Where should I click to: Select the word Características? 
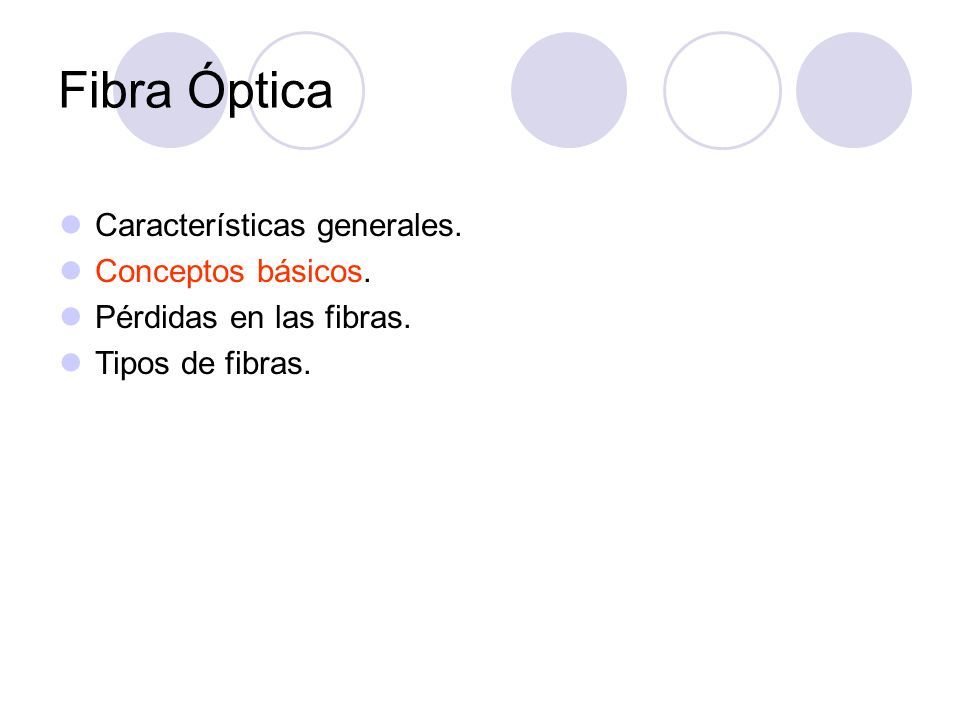[200, 225]
